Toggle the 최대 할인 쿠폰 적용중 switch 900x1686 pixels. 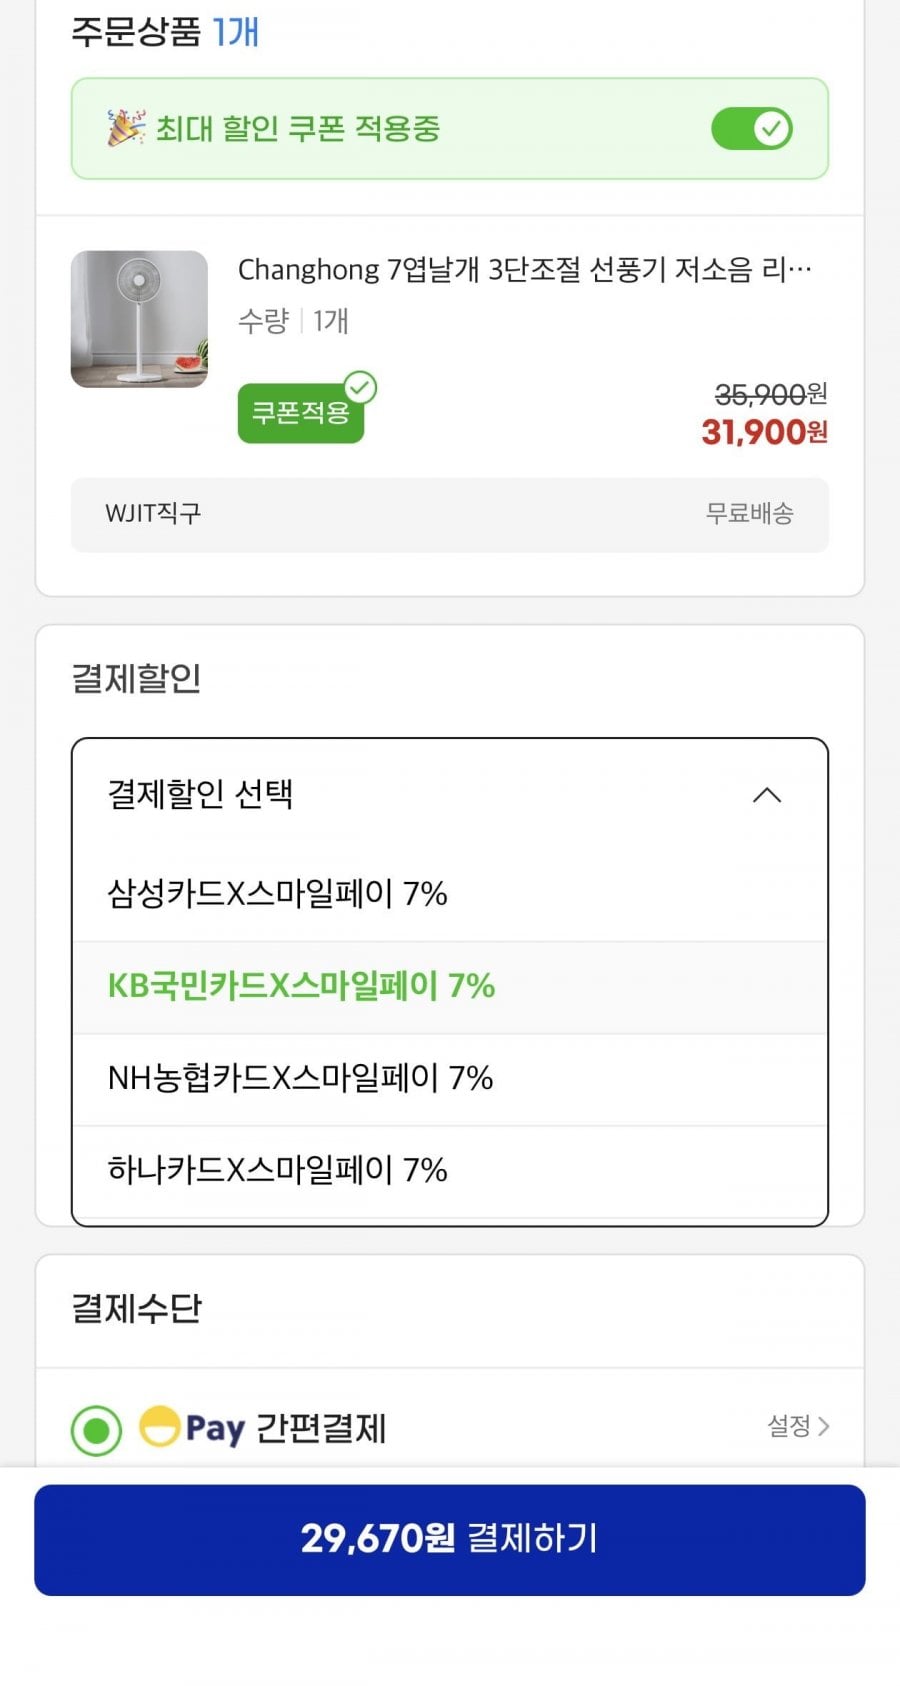(x=752, y=129)
